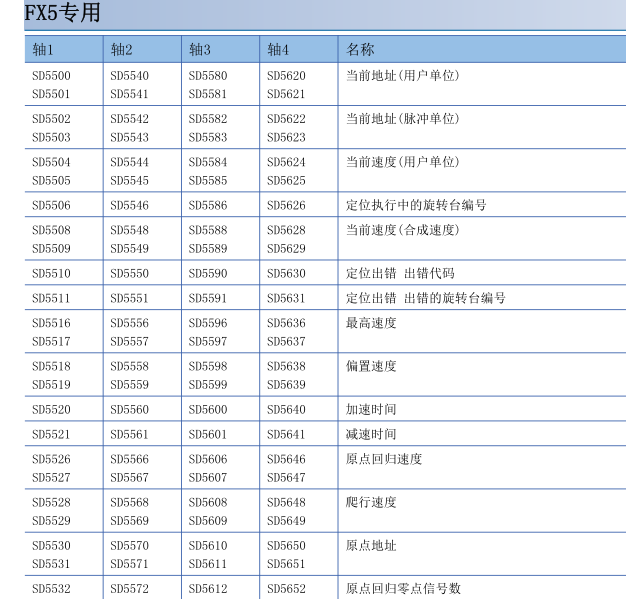Click register SD5630 in 轴4 column
Screen dimensions: 626x599
[x=286, y=274]
